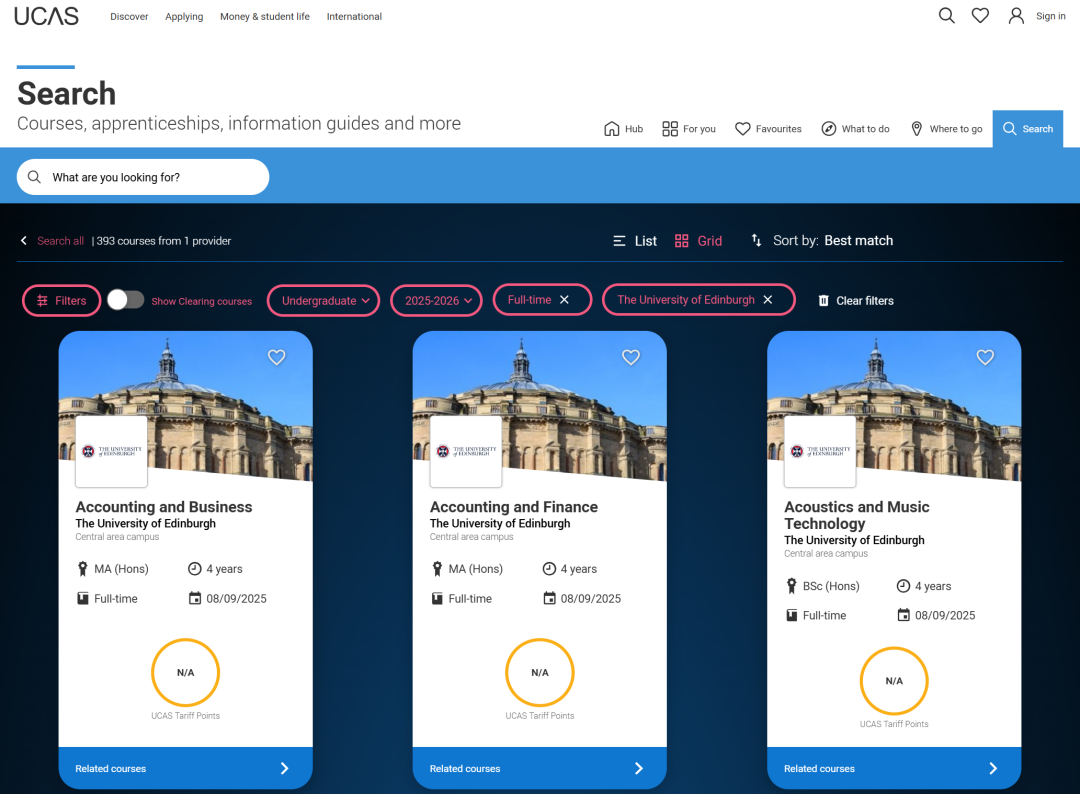Open the 2025-2026 year dropdown

[x=437, y=300]
